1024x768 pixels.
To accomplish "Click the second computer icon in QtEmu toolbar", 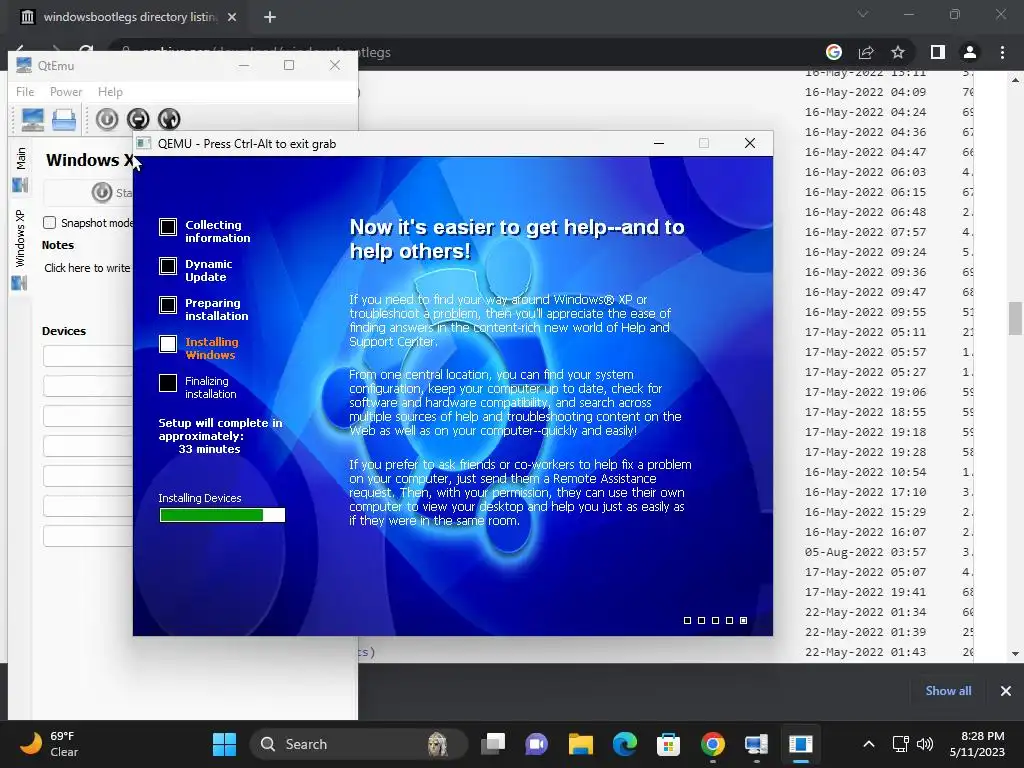I will pos(64,120).
